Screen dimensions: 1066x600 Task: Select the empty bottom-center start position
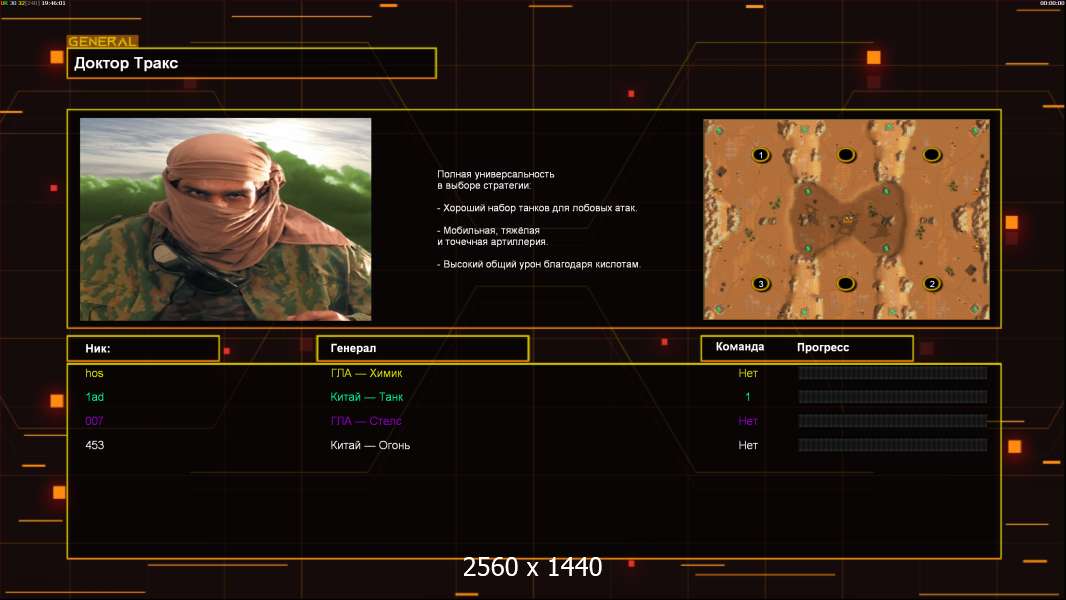pos(846,284)
